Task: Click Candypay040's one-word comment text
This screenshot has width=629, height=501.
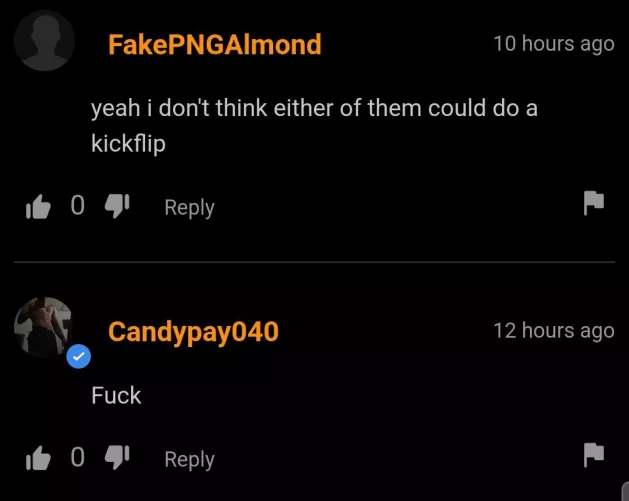Action: tap(116, 396)
